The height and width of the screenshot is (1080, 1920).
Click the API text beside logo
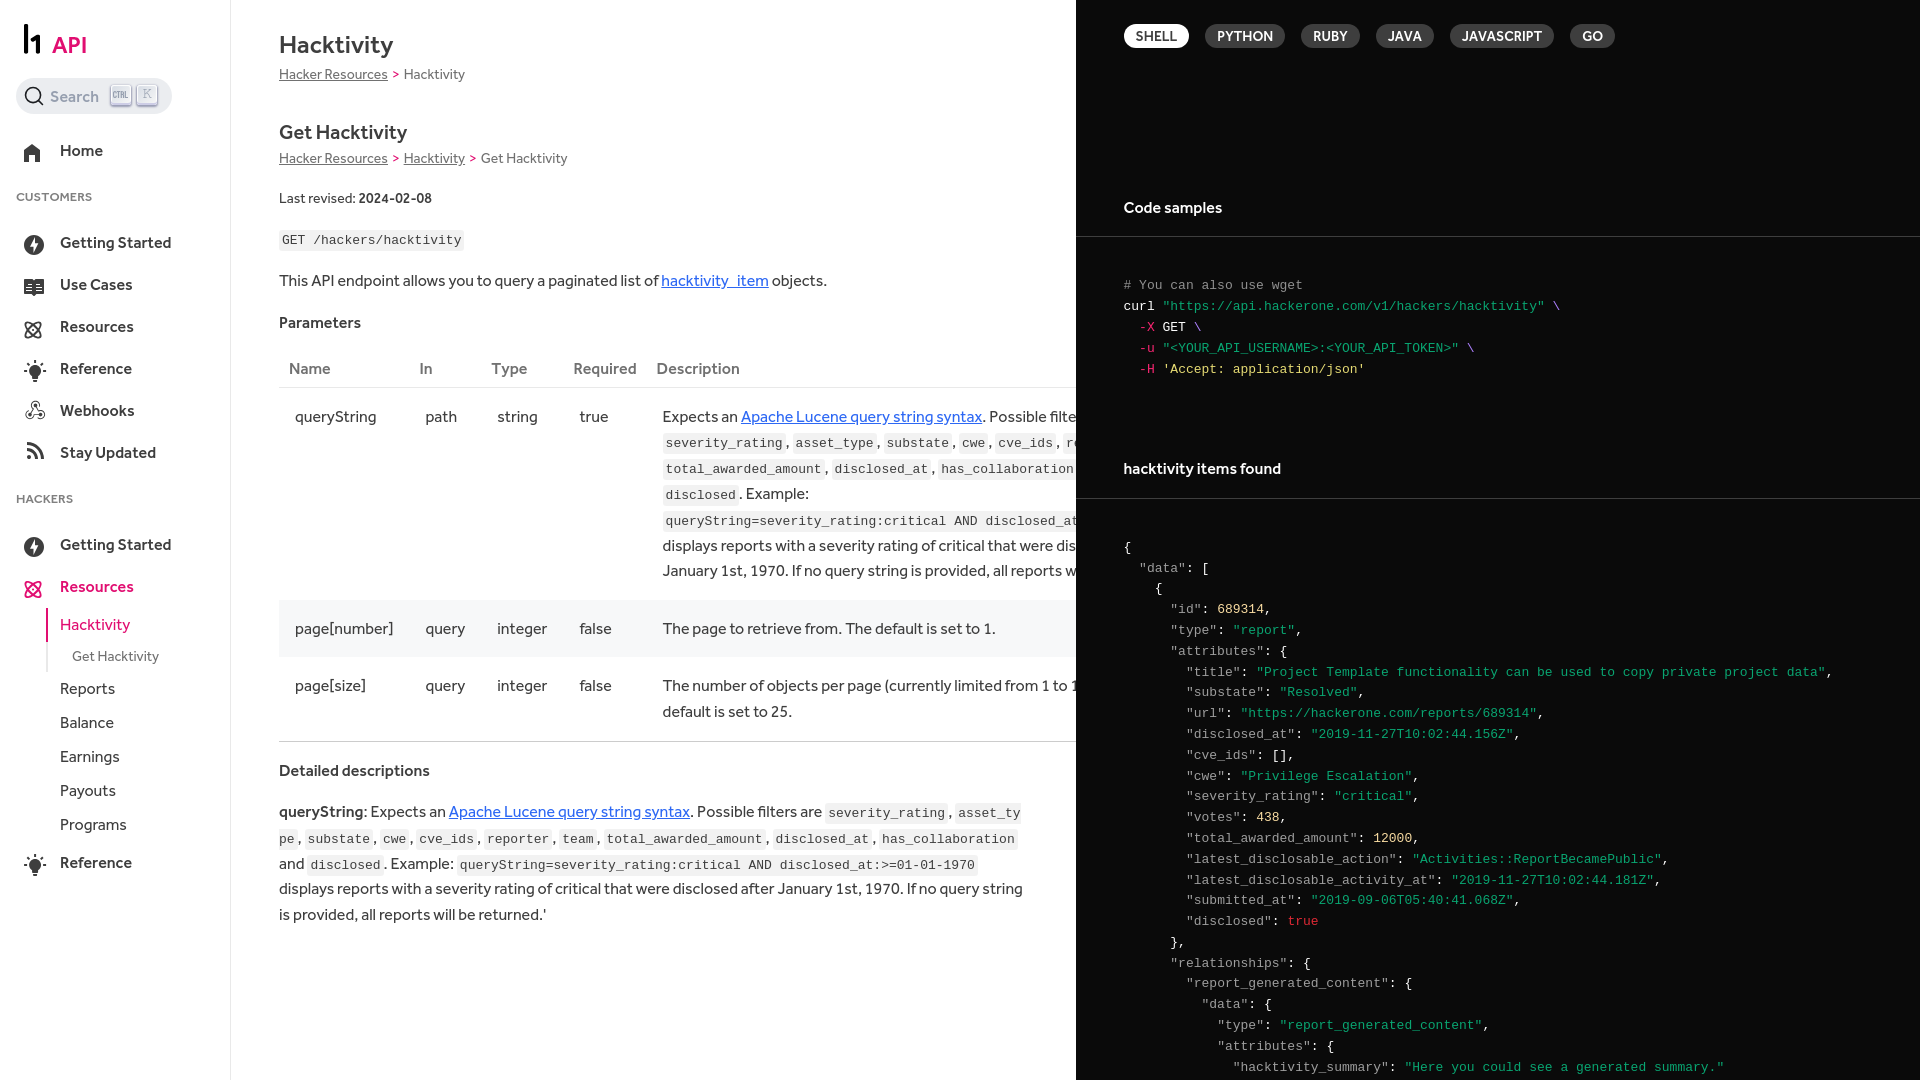[x=69, y=45]
